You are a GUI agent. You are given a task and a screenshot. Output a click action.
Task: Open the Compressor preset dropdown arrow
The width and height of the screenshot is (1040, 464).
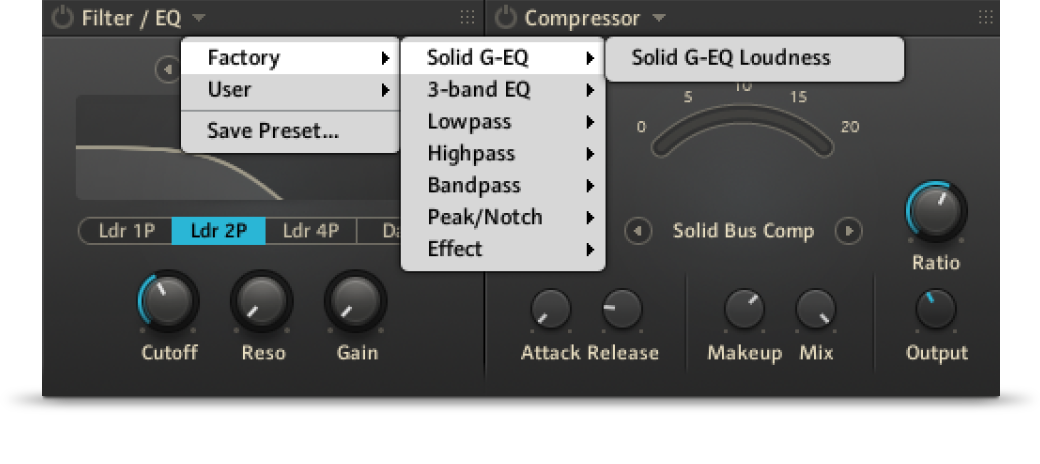658,18
